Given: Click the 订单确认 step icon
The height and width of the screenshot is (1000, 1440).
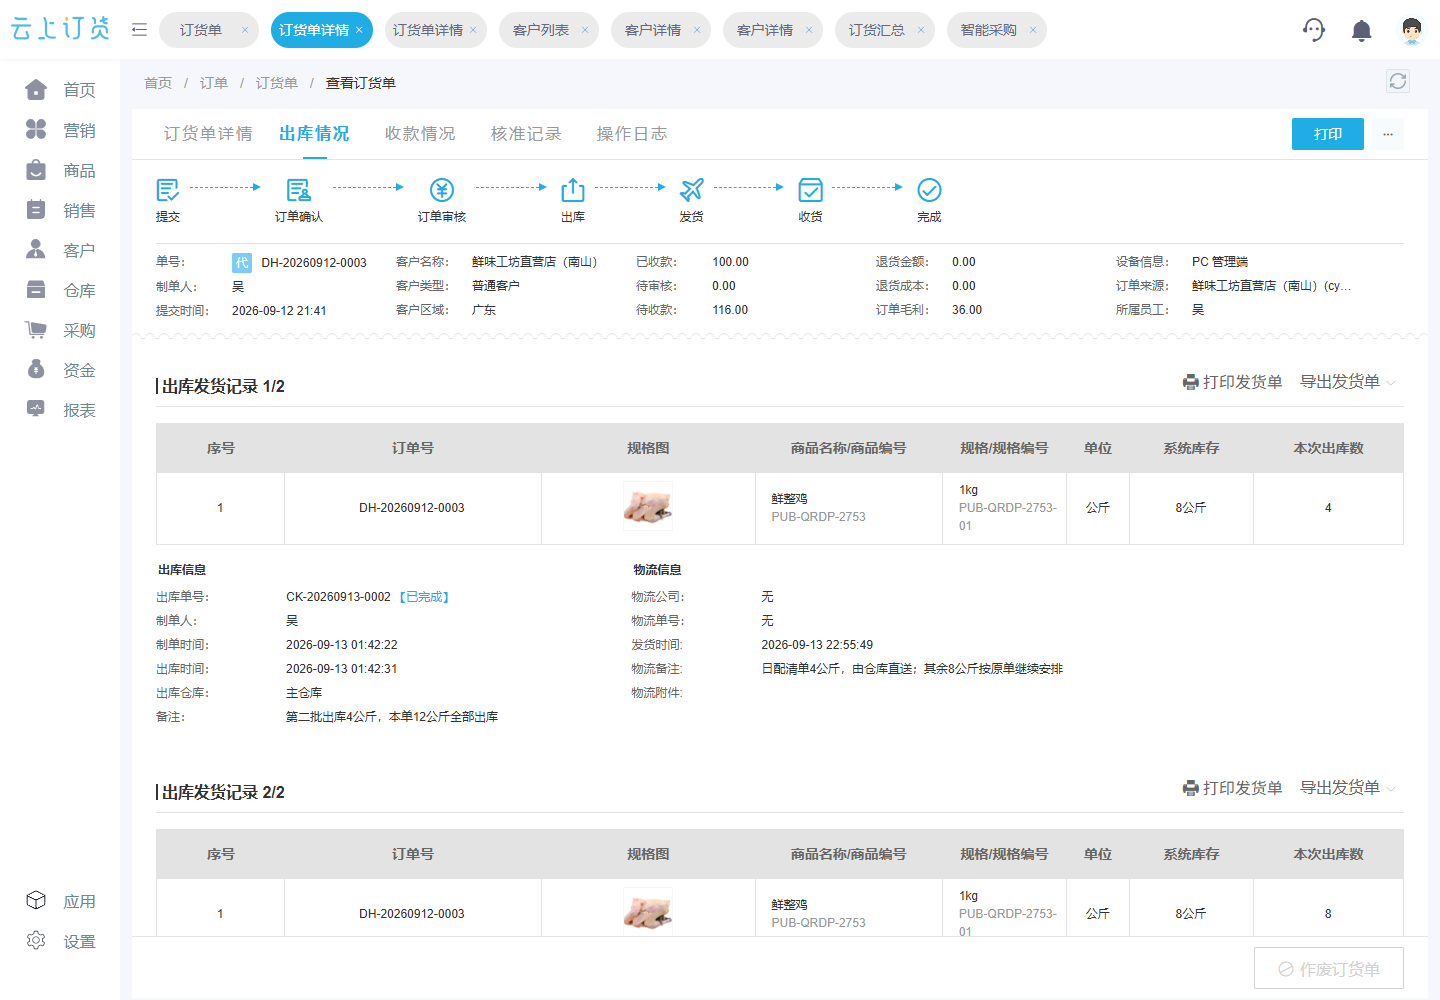Looking at the screenshot, I should tap(298, 189).
